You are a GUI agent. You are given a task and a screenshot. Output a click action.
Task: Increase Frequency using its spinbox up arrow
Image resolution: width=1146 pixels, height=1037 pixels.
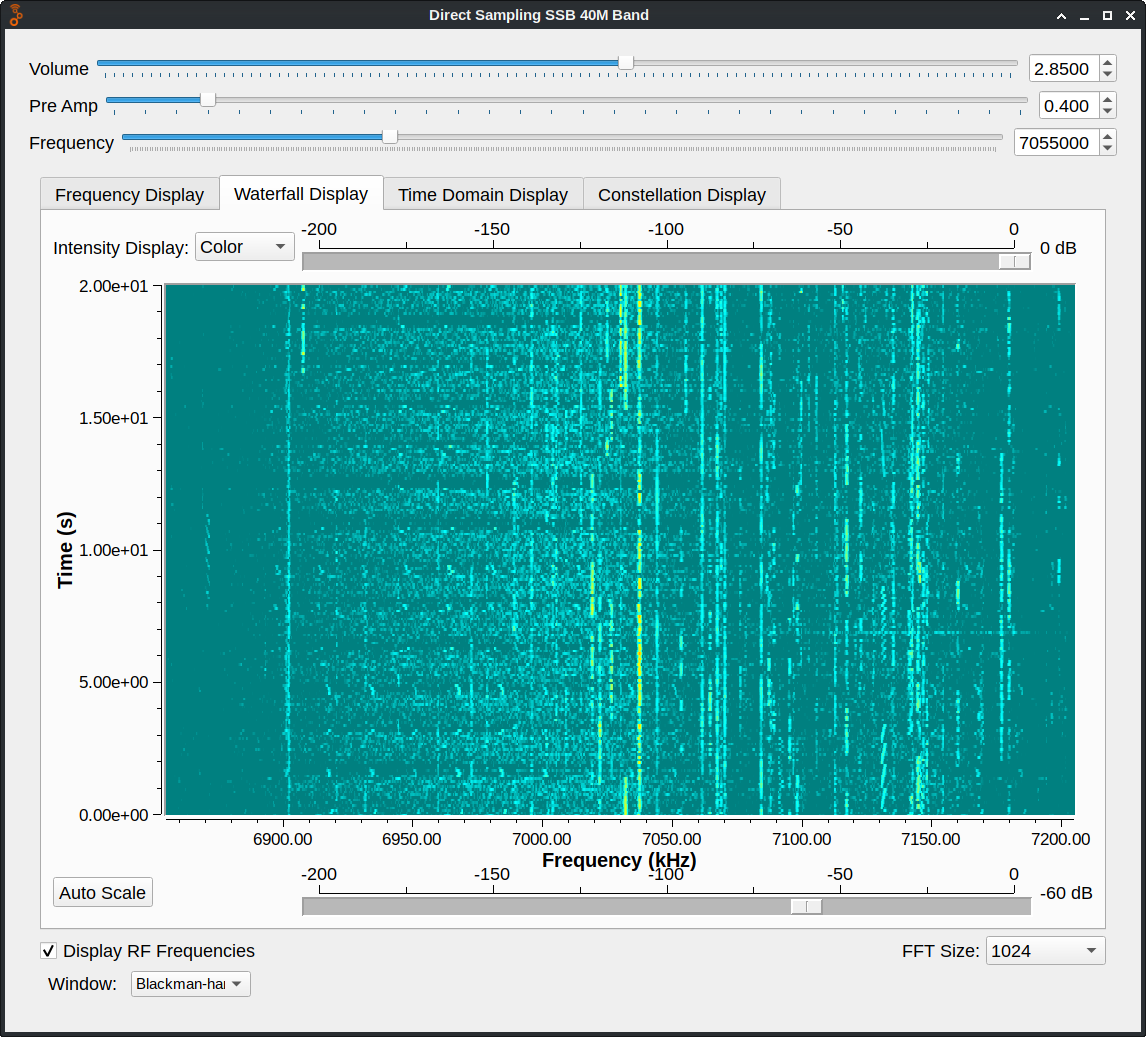point(1107,136)
